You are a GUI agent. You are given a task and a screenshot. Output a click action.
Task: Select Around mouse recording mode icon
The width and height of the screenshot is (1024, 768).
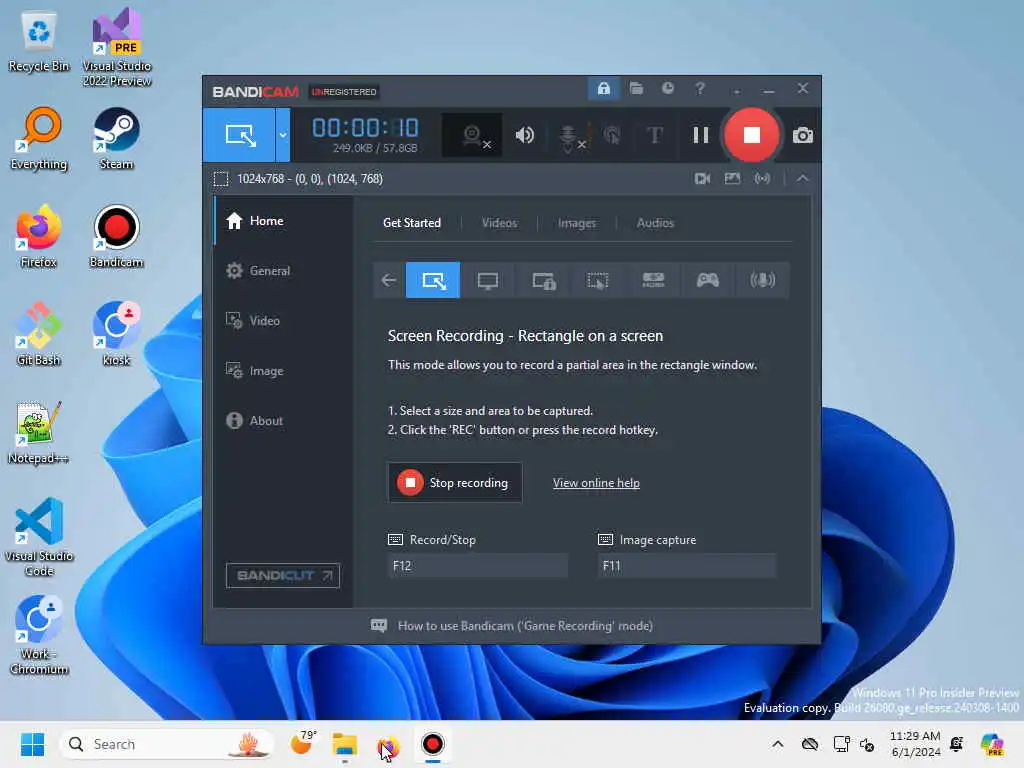point(598,280)
